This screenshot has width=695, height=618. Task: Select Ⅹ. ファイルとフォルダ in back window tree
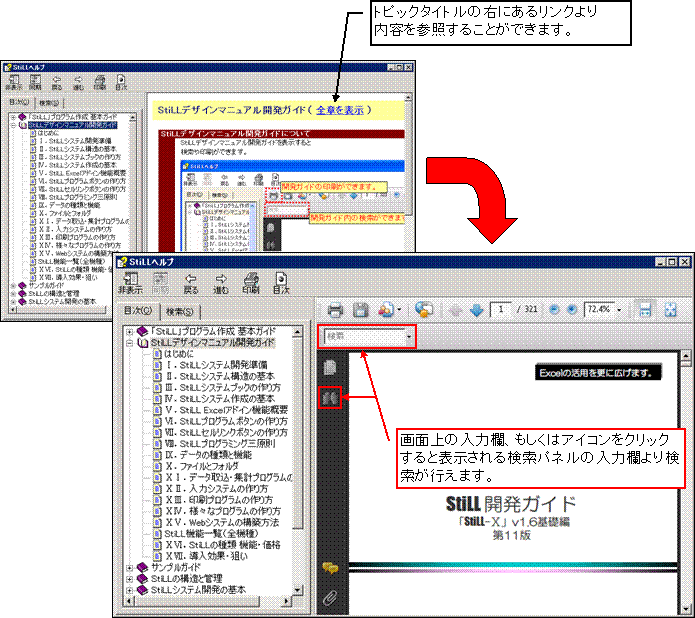click(x=65, y=213)
